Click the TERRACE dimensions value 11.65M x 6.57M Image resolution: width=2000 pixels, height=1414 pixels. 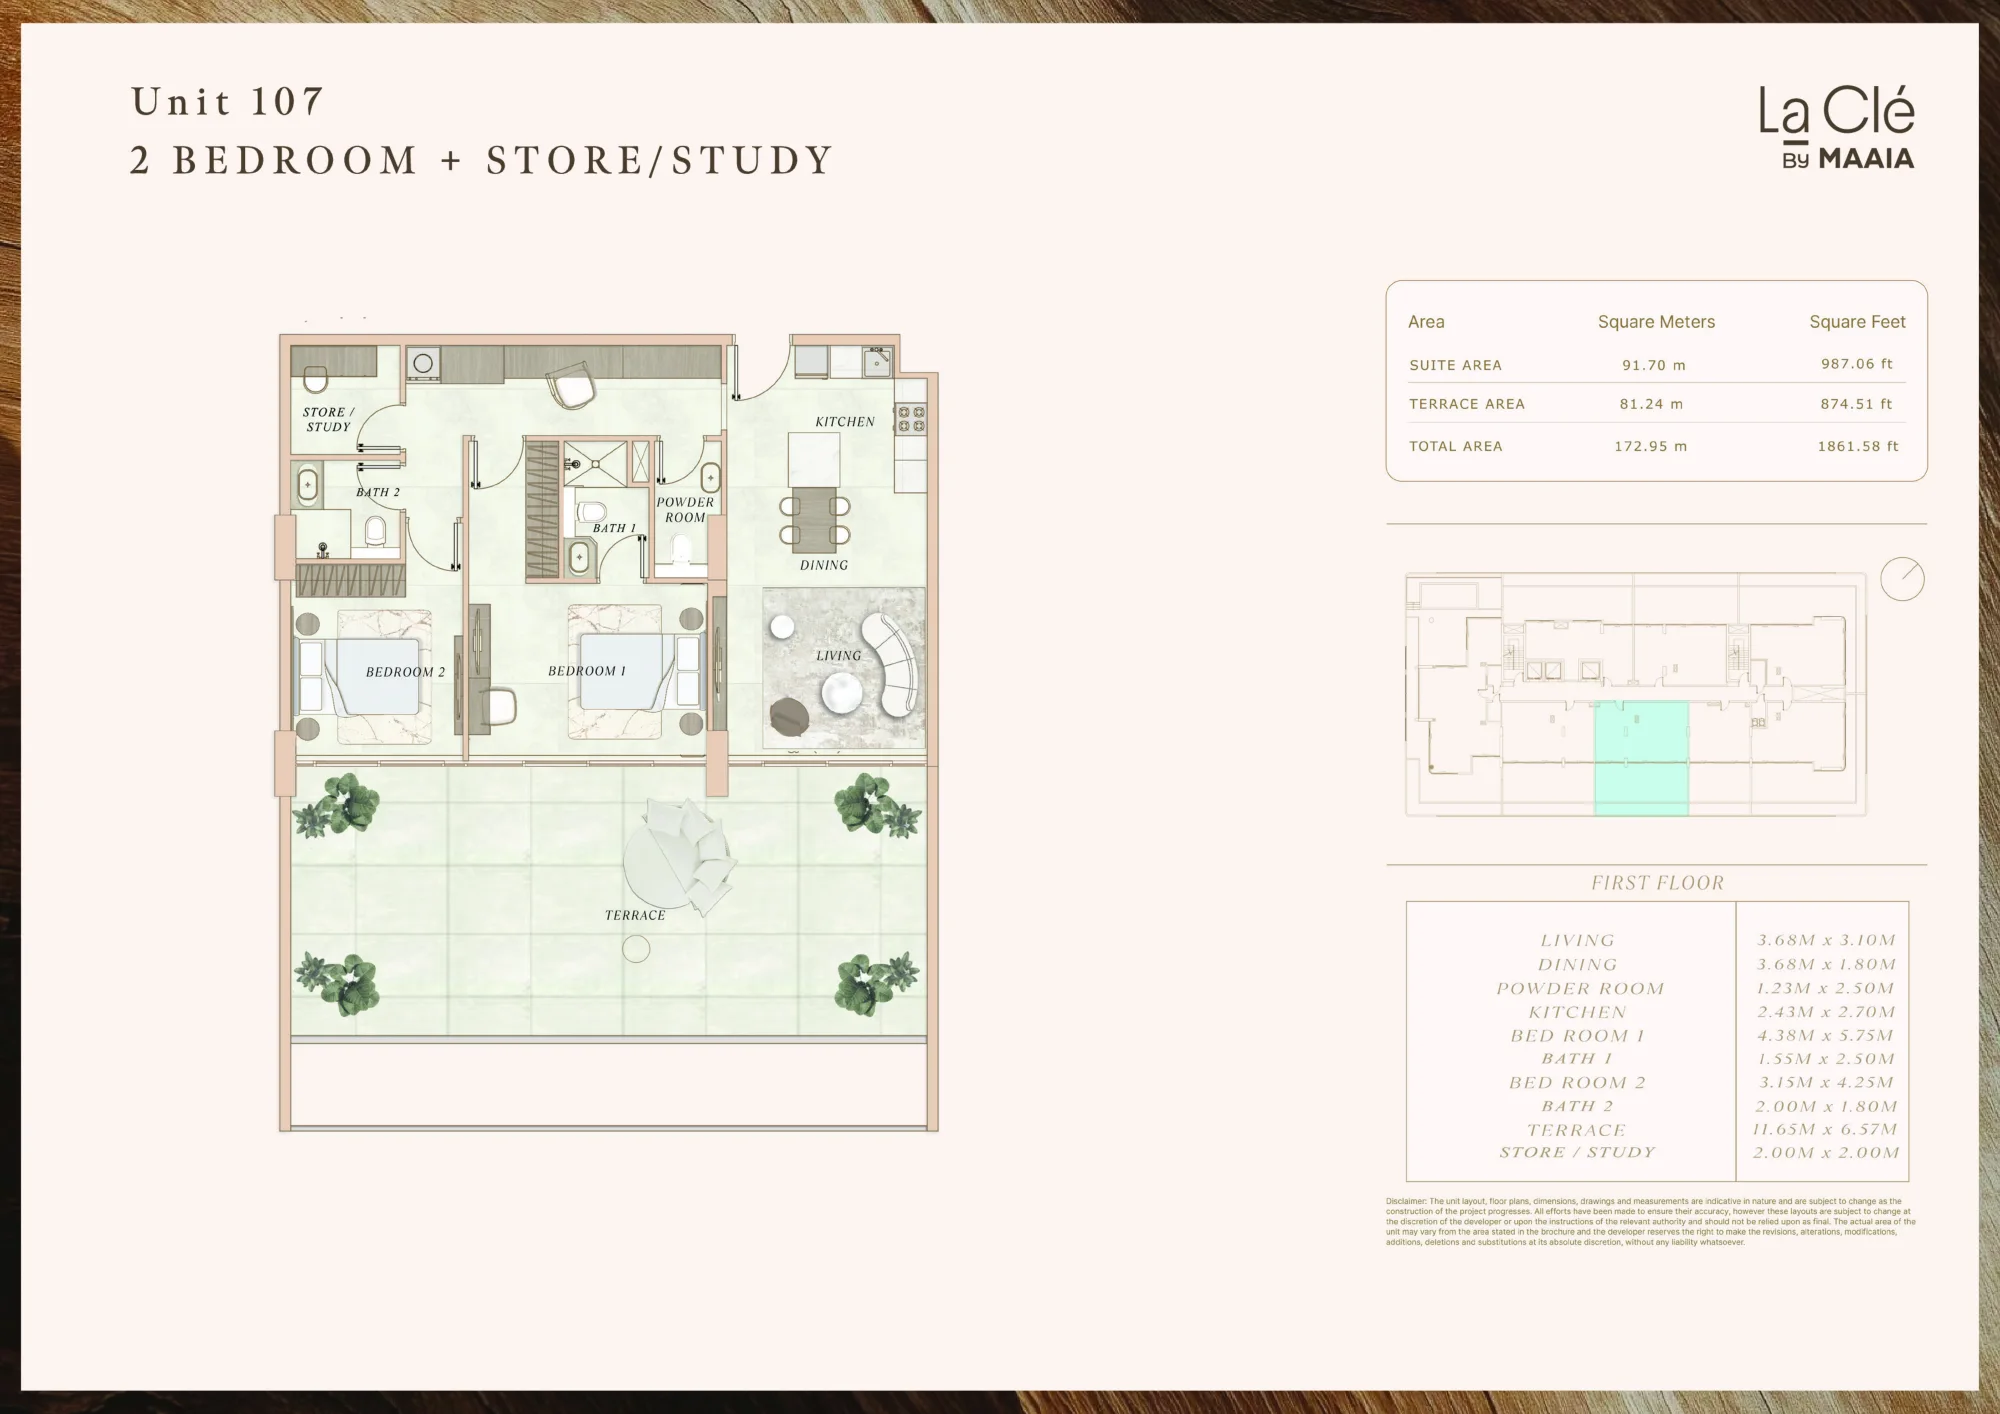click(1824, 1129)
